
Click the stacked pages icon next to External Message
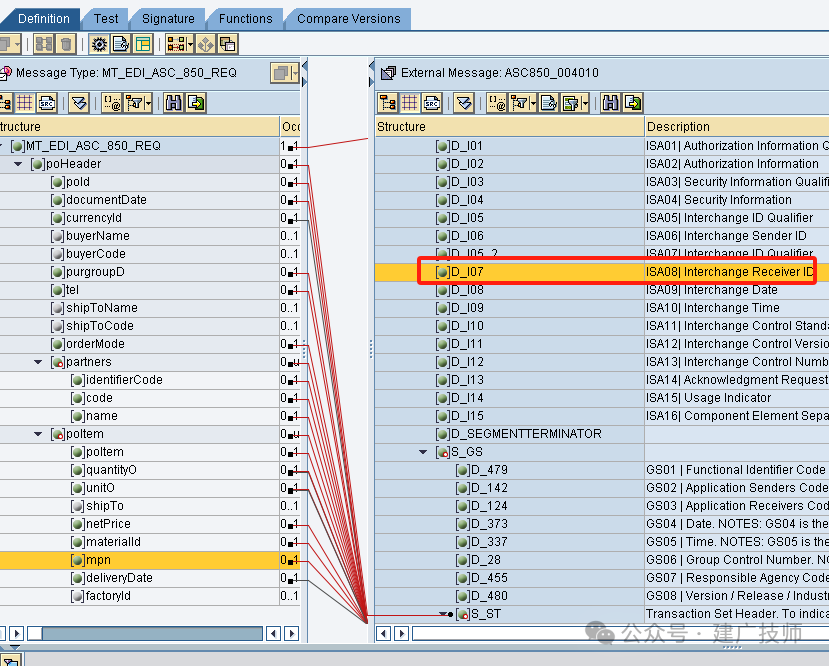click(389, 72)
